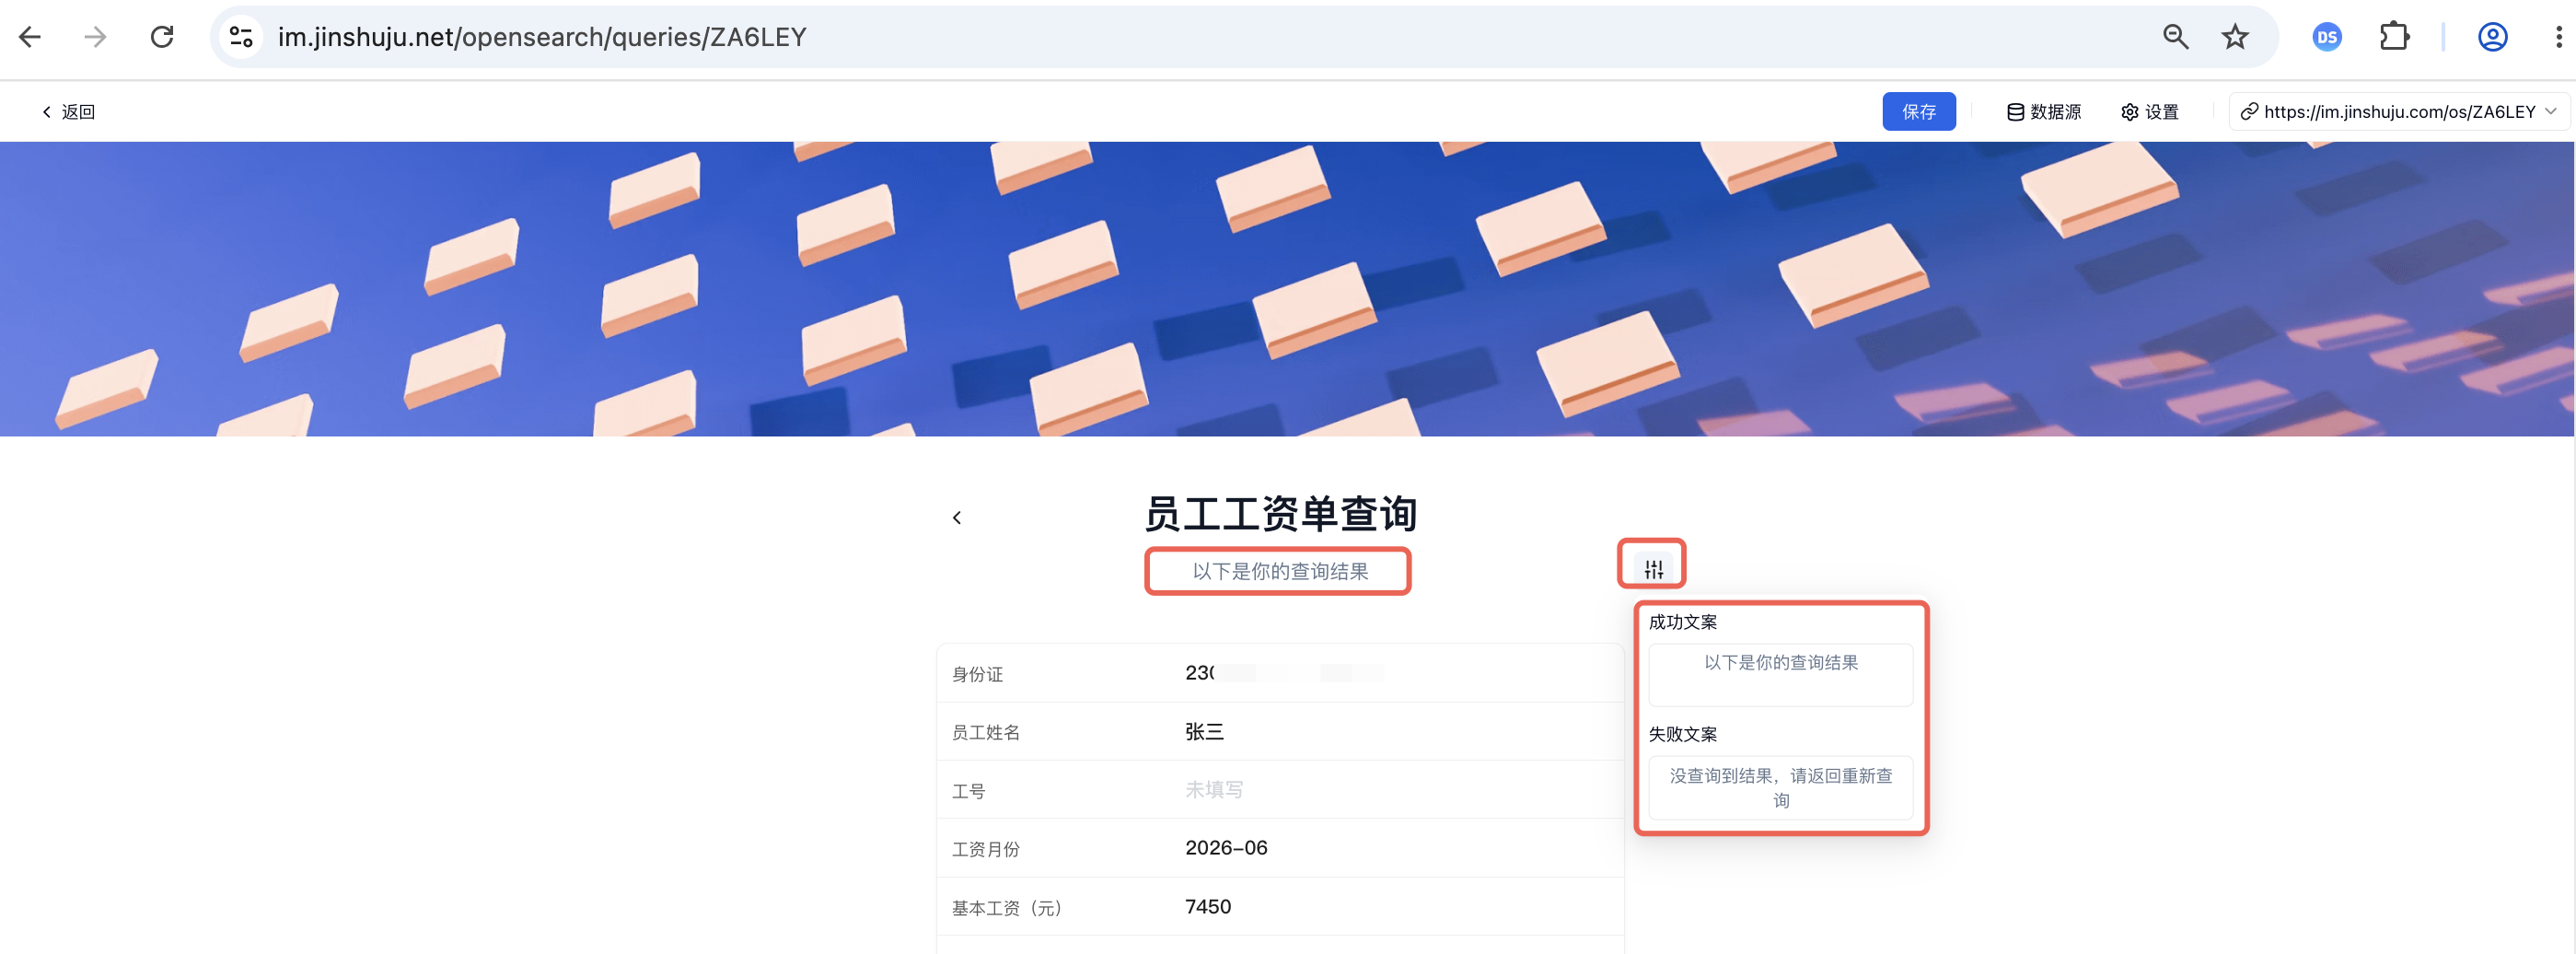The height and width of the screenshot is (954, 2576).
Task: Reload the page
Action: pyautogui.click(x=162, y=37)
